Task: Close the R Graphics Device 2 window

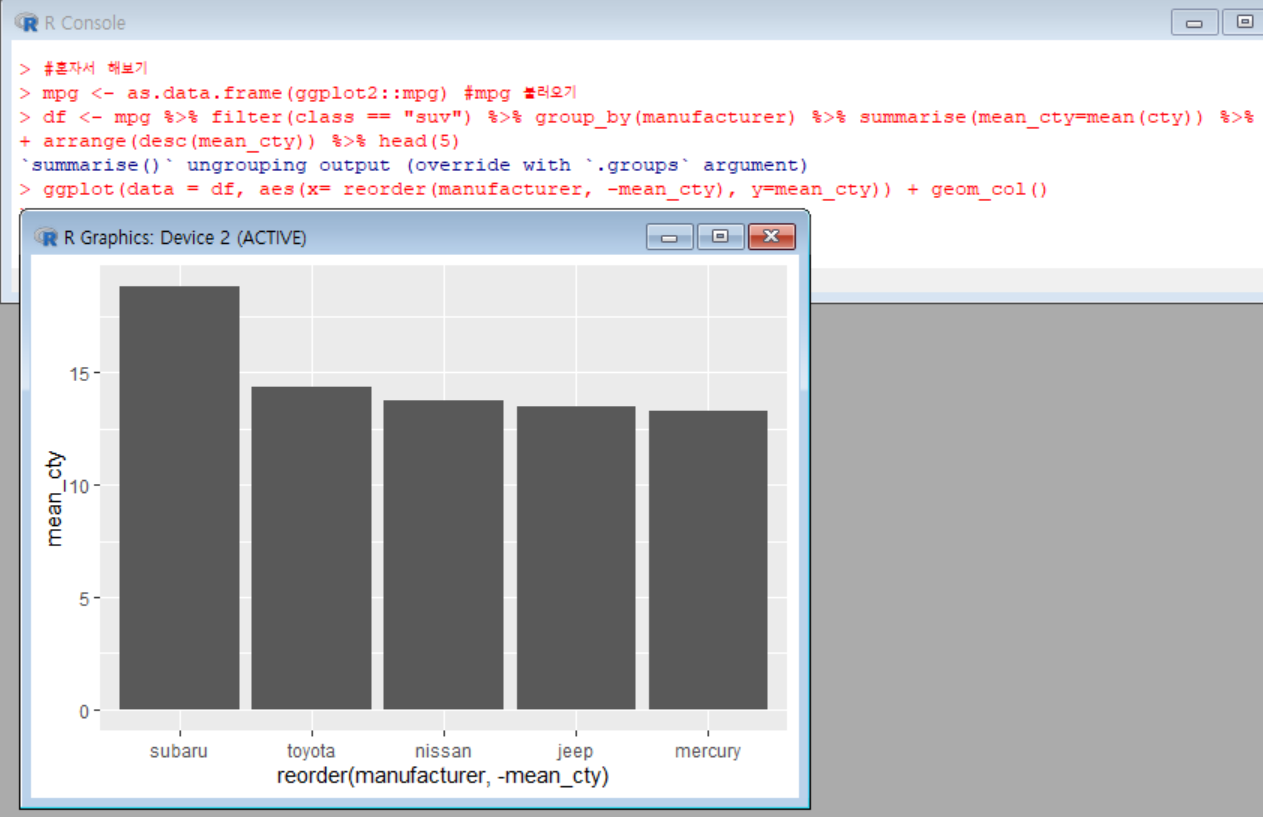Action: click(771, 237)
